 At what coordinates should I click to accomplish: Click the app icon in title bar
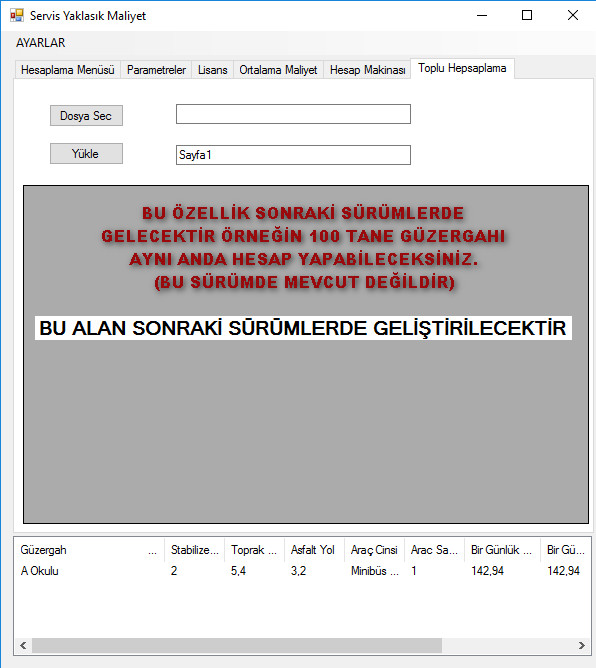point(17,15)
